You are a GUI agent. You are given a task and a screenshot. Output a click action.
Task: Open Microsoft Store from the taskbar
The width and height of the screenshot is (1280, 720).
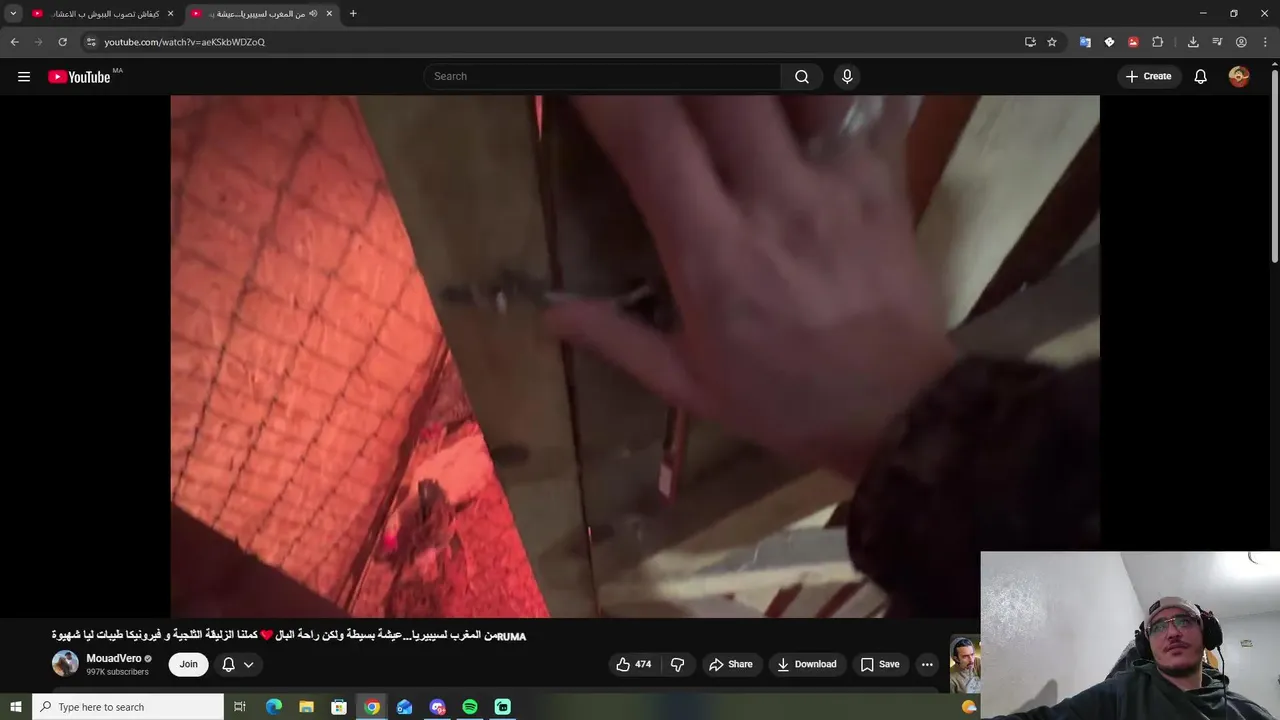[x=339, y=707]
